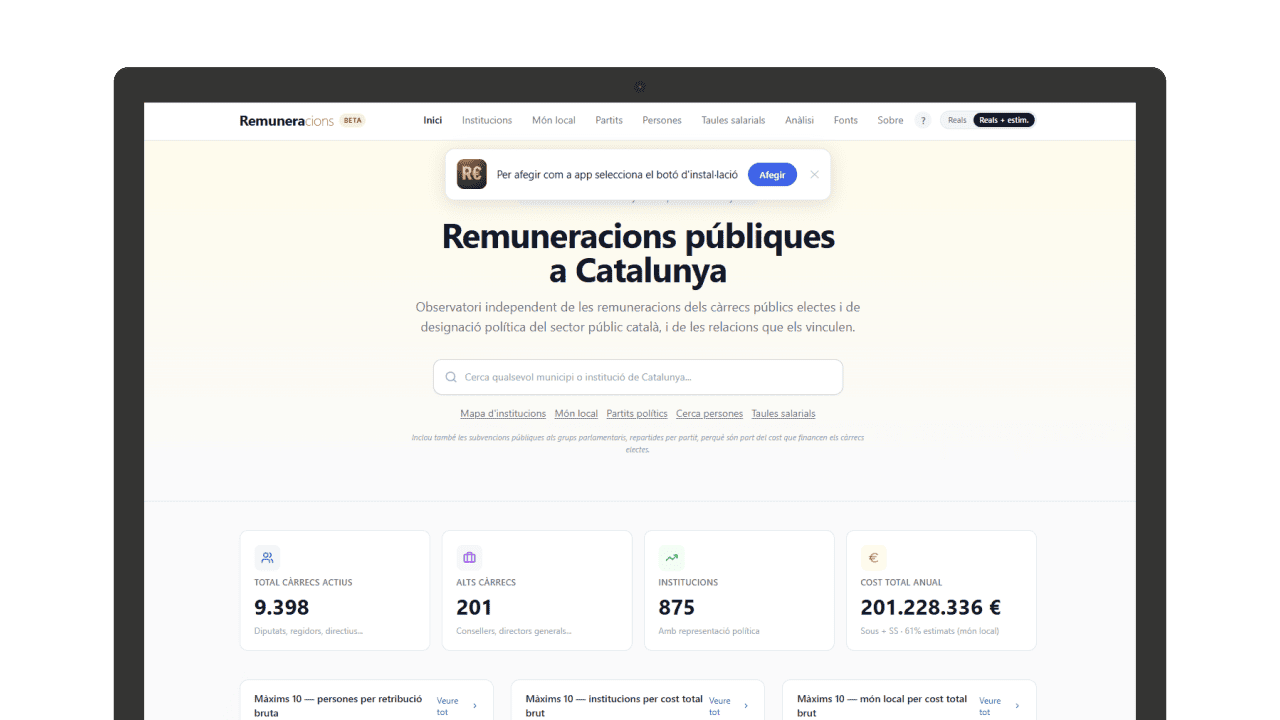Open the help question mark icon
The height and width of the screenshot is (720, 1280).
point(922,120)
